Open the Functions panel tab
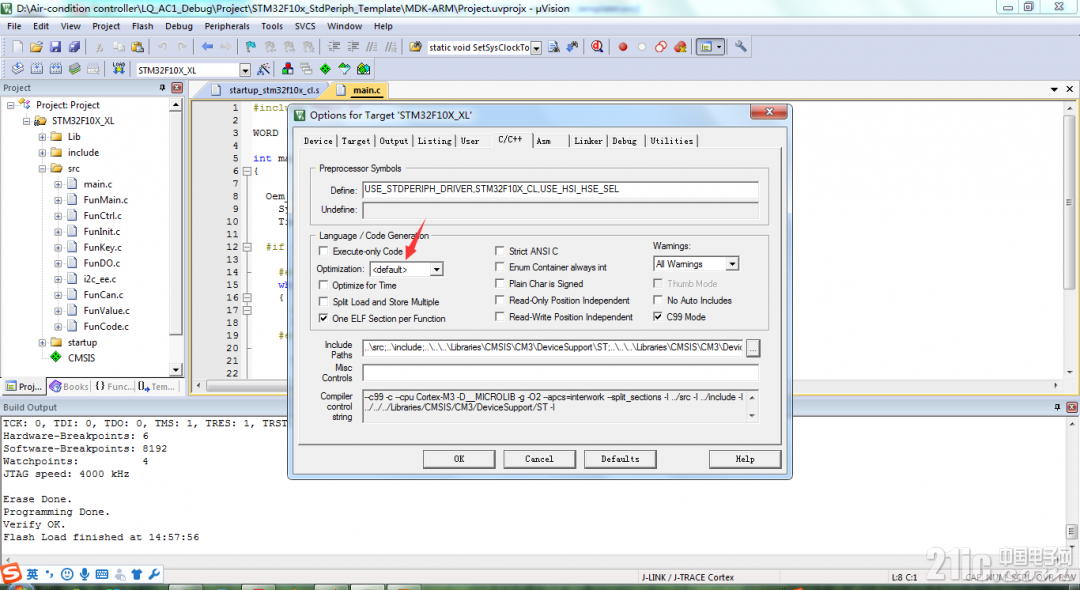 click(114, 387)
